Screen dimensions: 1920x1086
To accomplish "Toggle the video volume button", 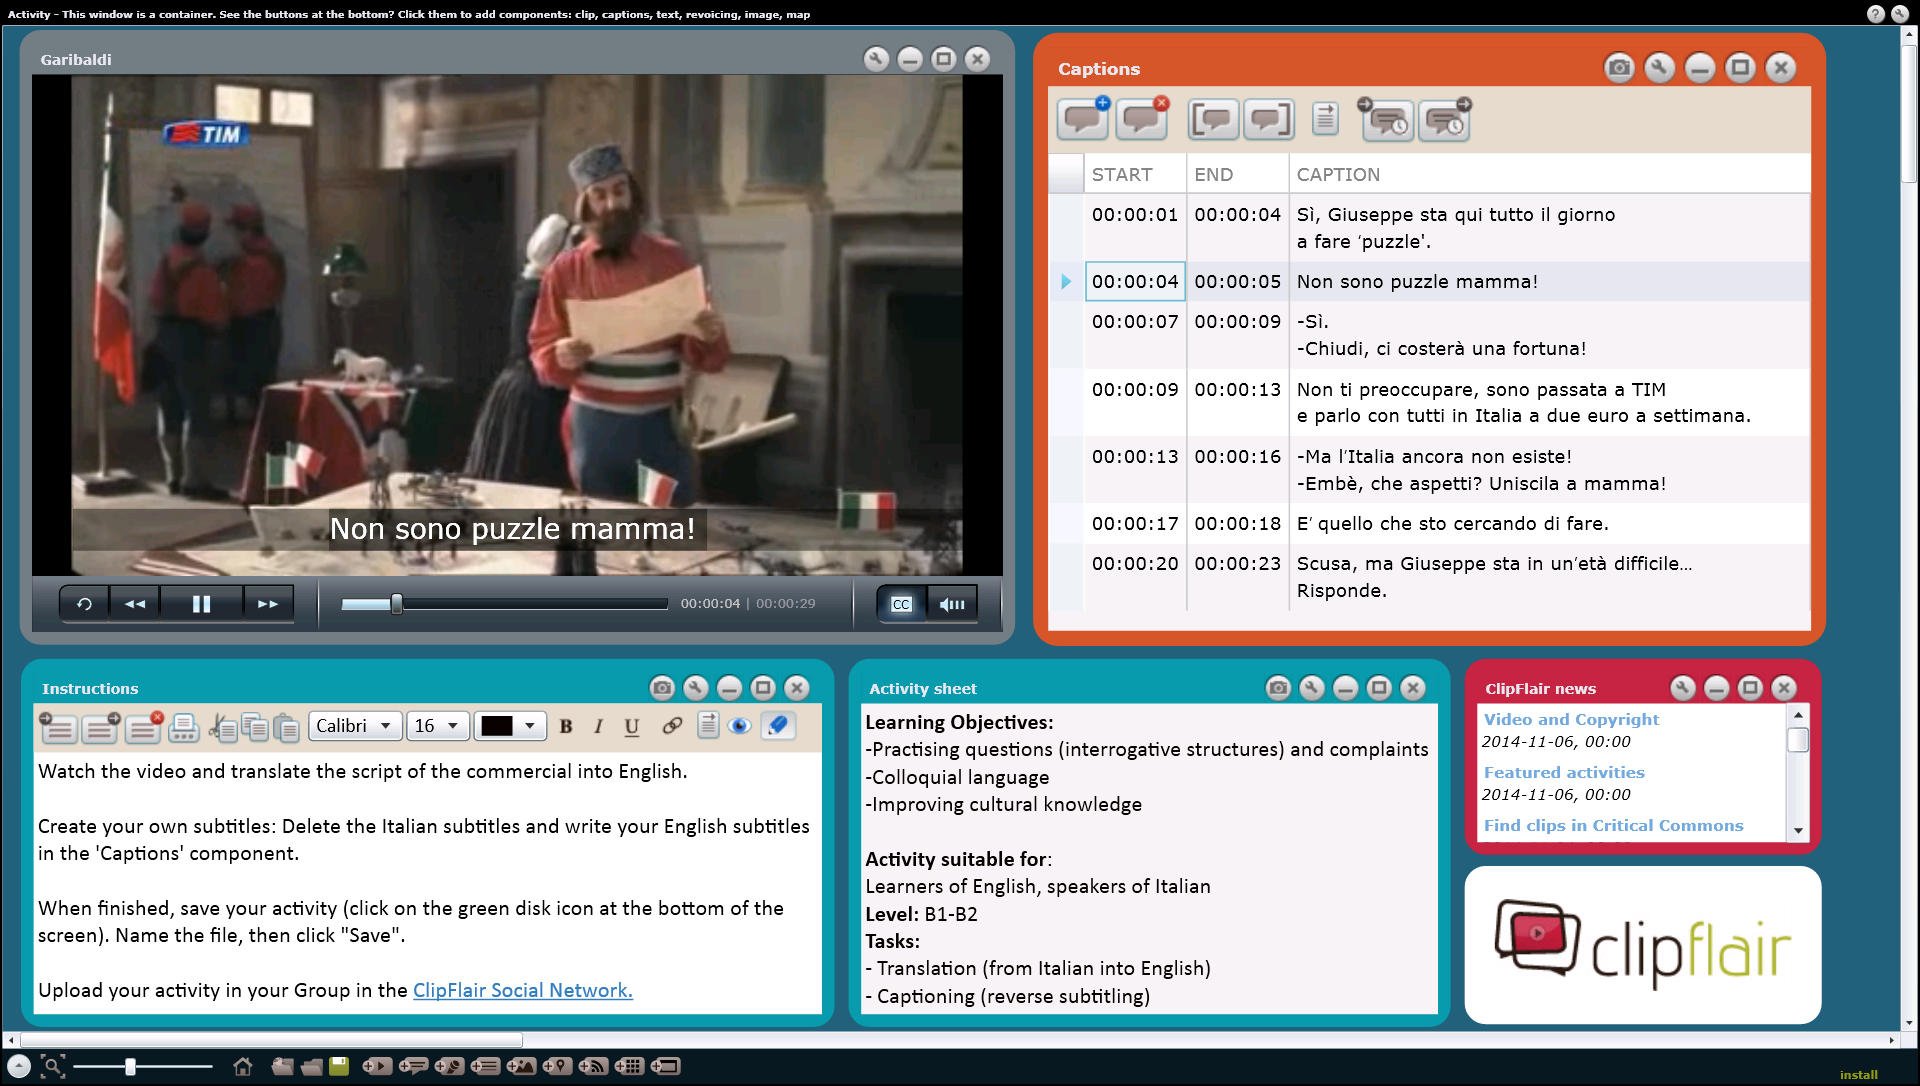I will coord(952,604).
